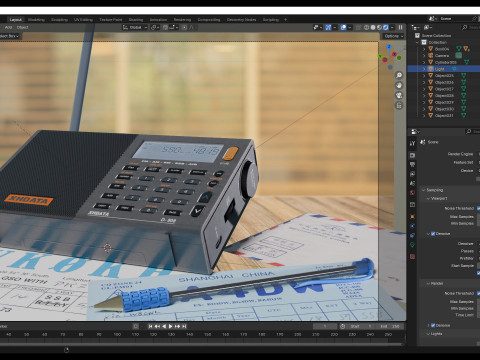The image size is (480, 360).
Task: Click the scene icon beside Scene name
Action: 432,19
